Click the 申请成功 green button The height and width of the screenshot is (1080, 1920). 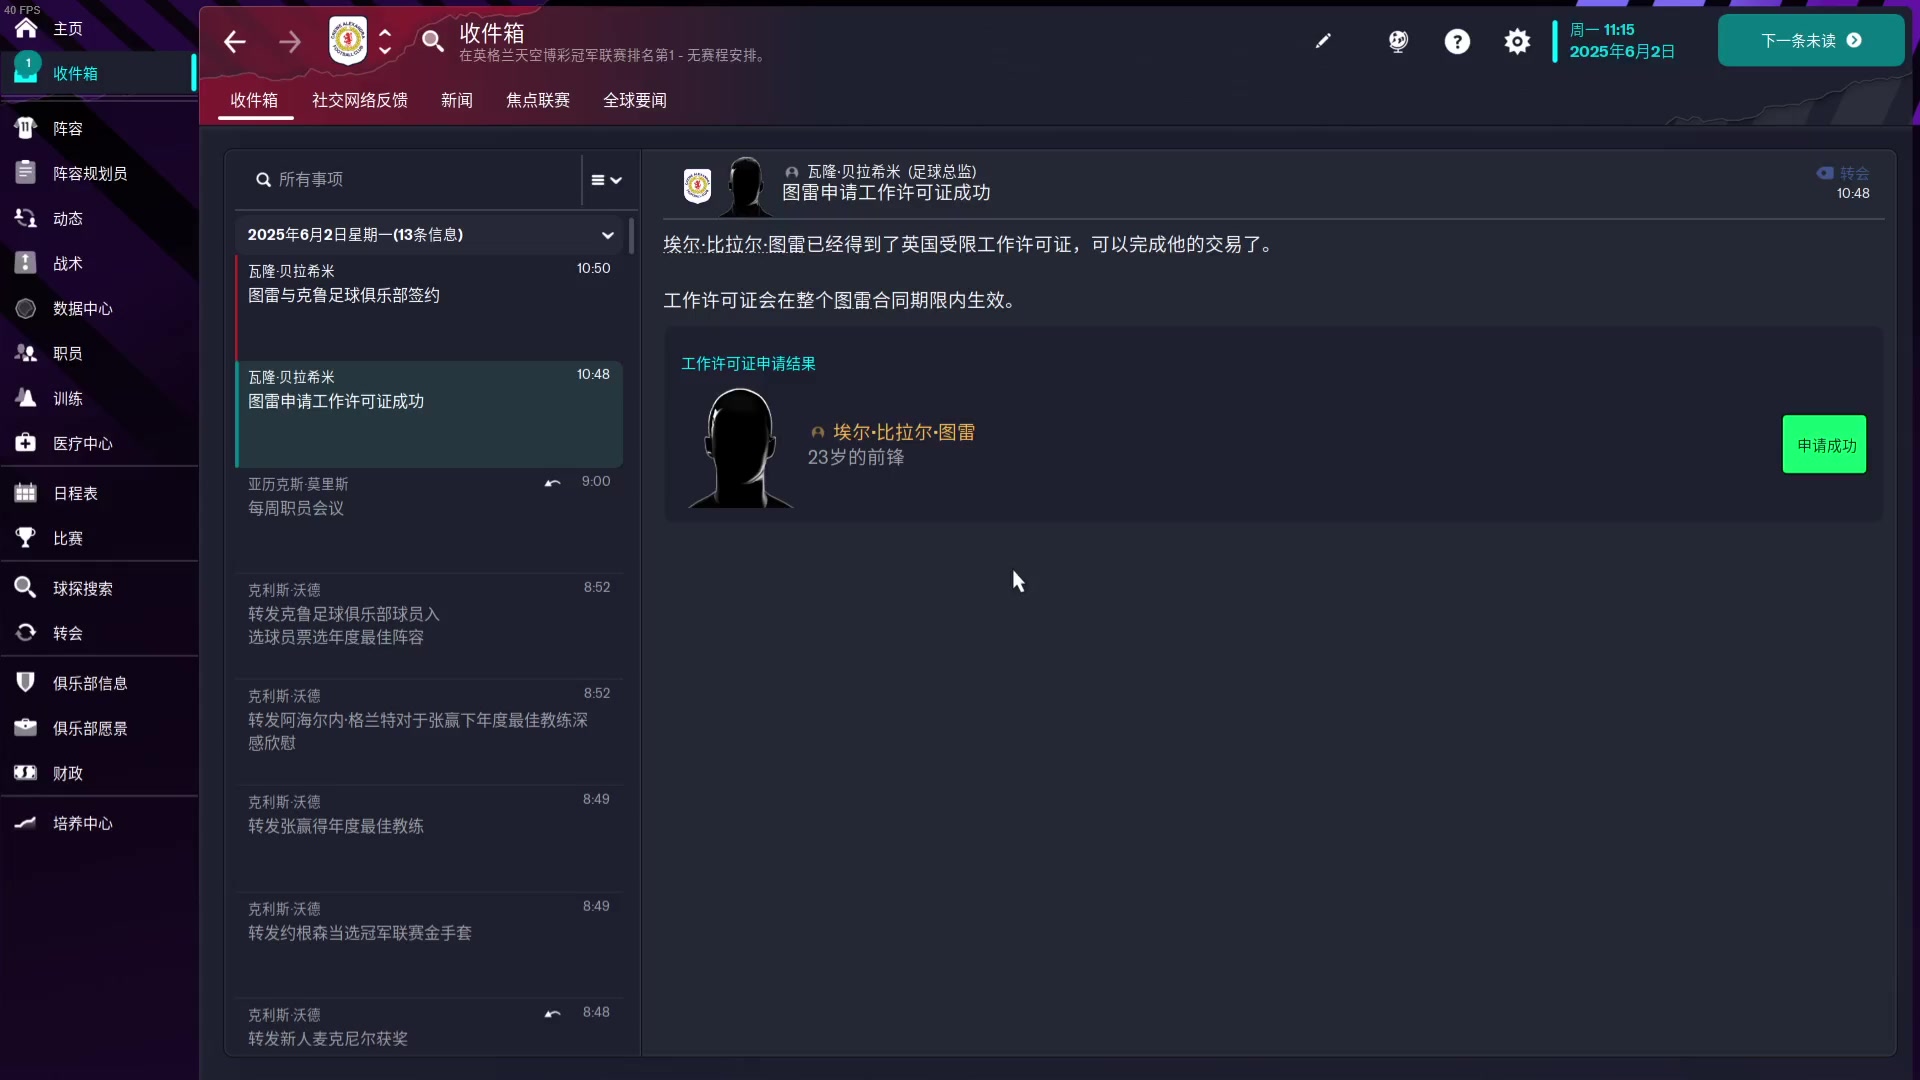point(1824,445)
